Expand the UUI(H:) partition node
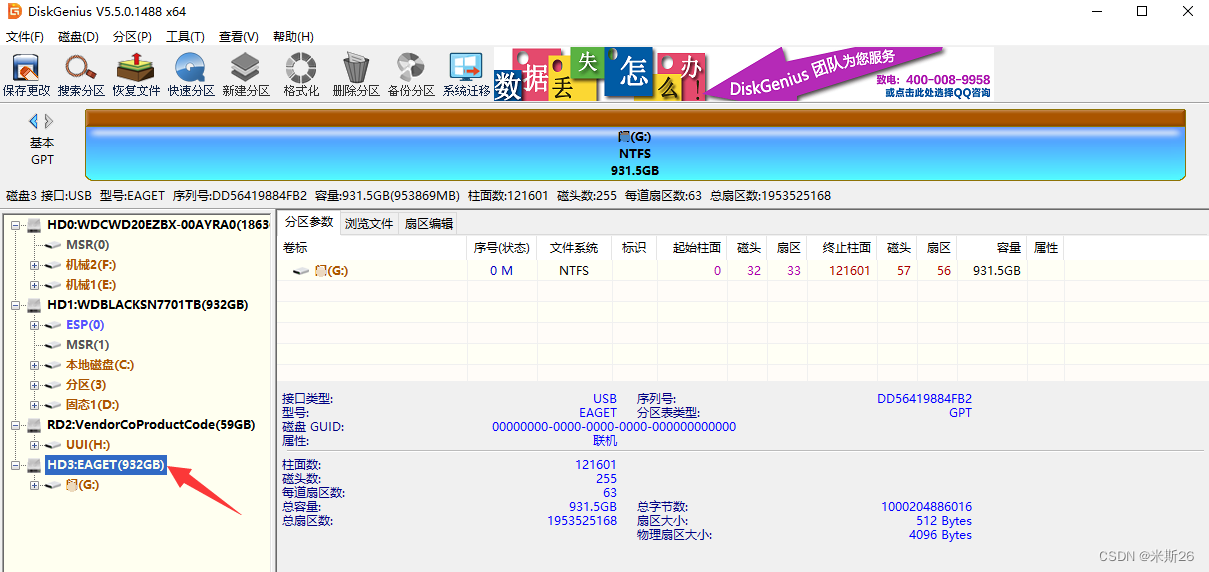1209x572 pixels. [x=34, y=445]
